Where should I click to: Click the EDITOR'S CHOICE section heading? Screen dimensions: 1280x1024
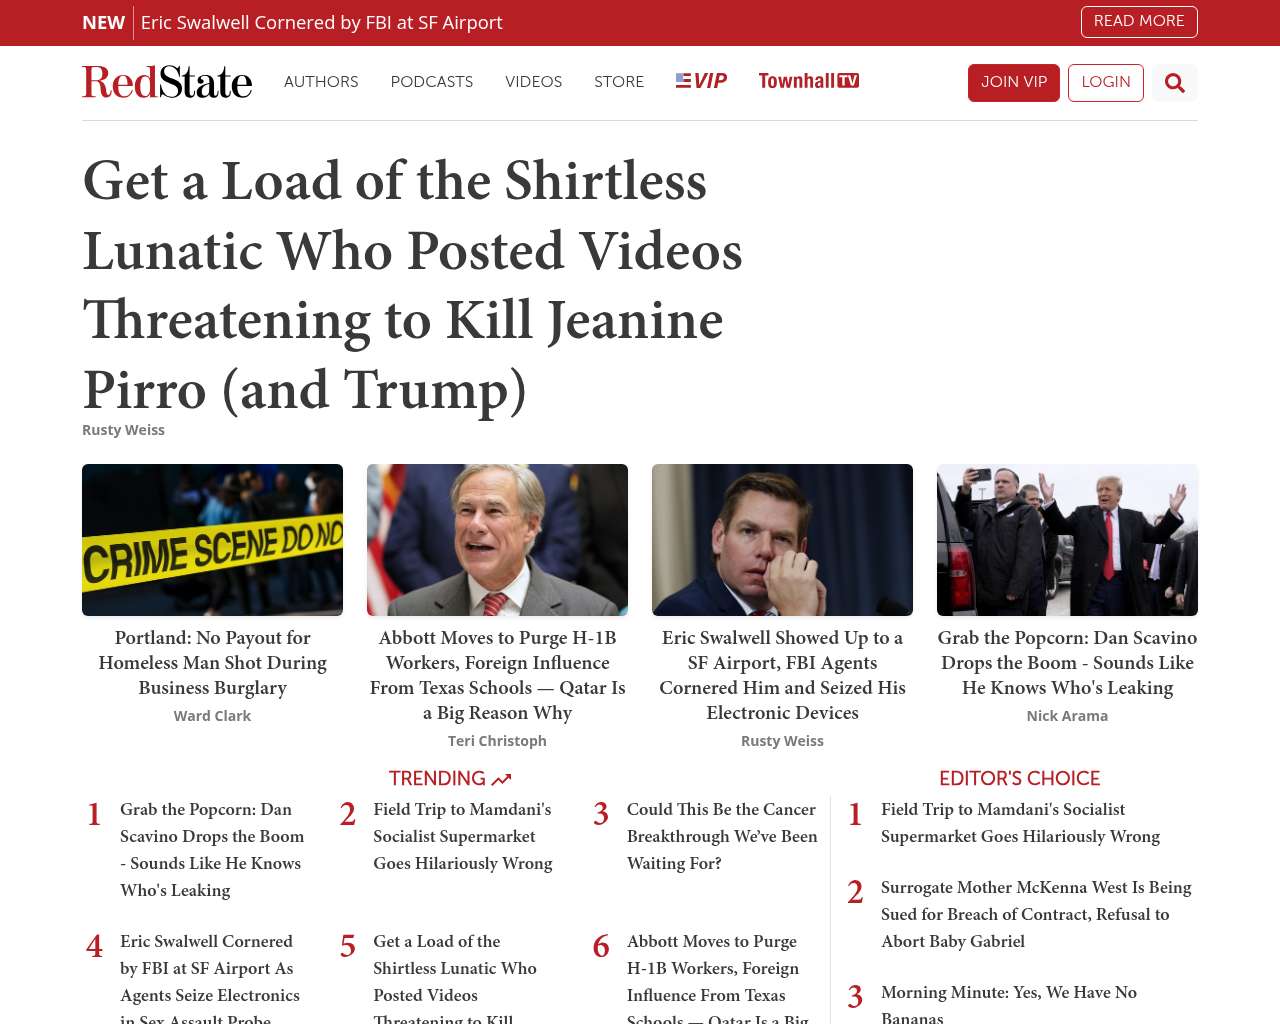click(x=1019, y=778)
